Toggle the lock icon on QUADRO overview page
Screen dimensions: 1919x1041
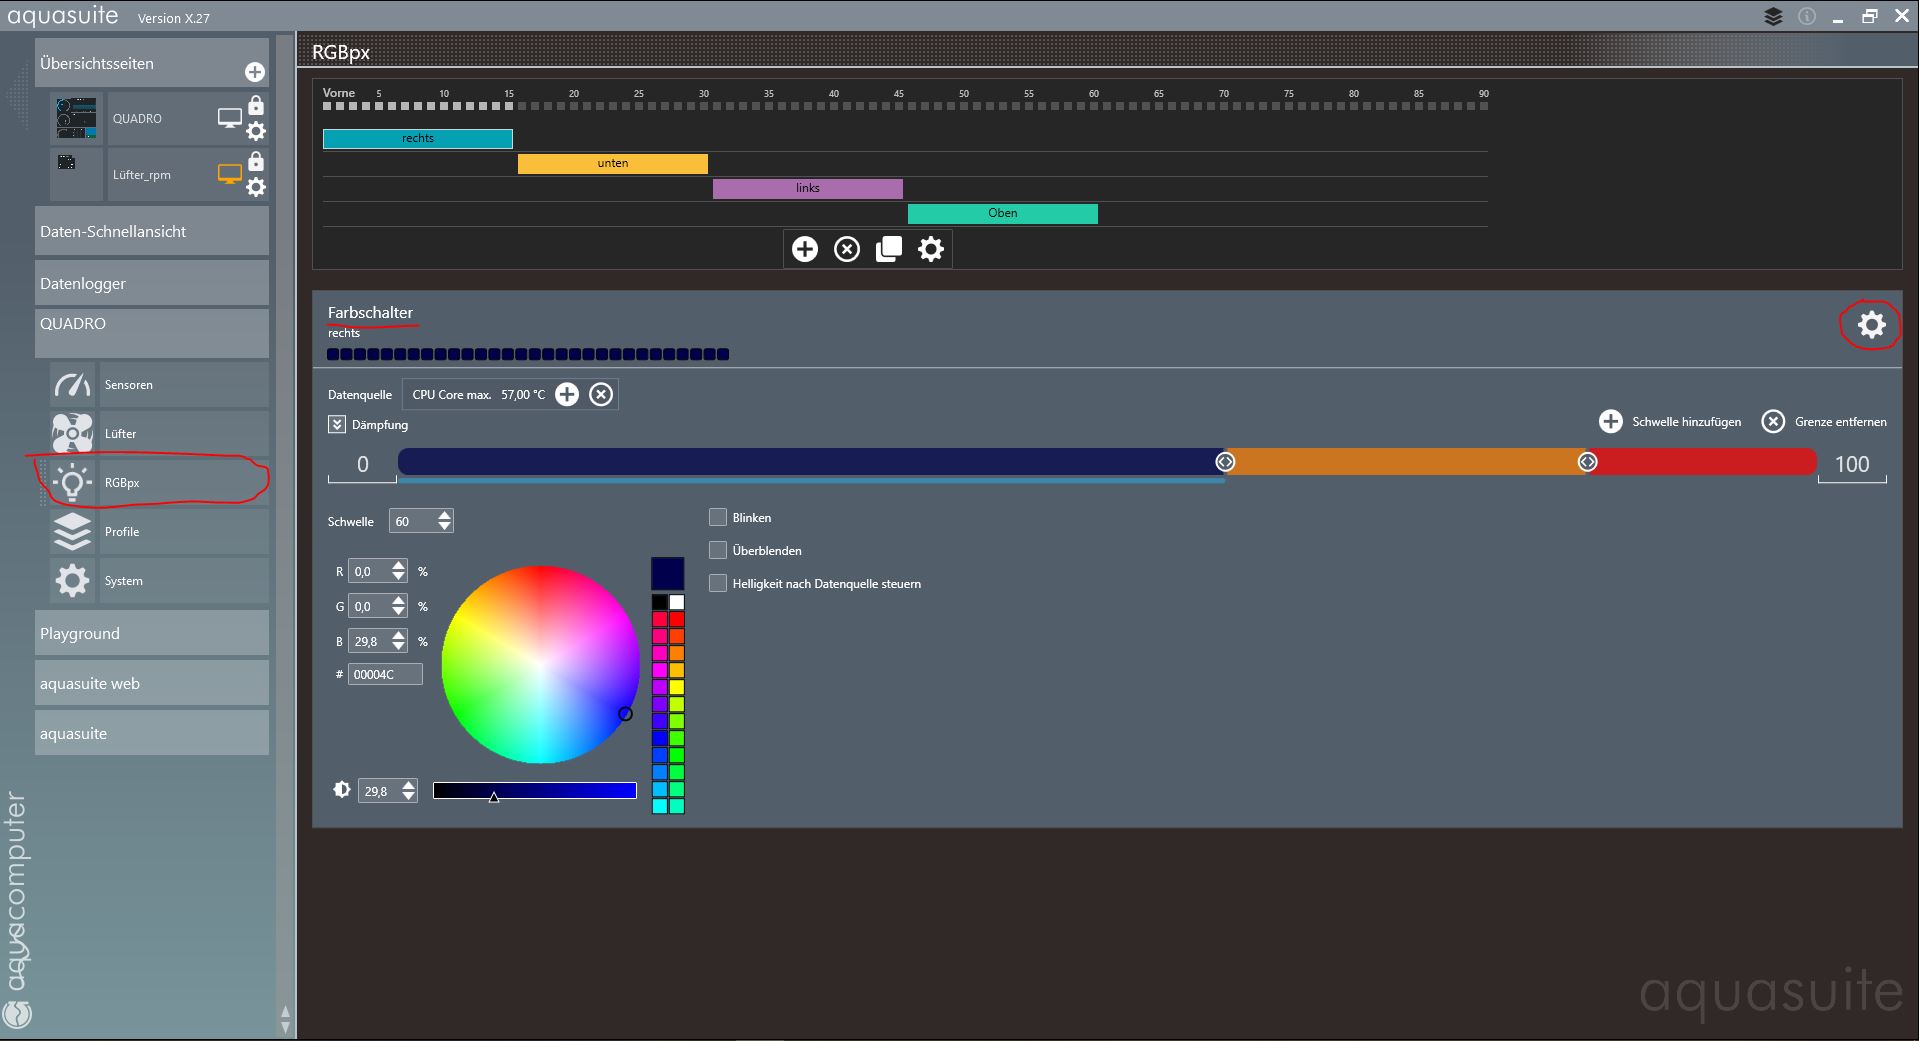(x=256, y=105)
